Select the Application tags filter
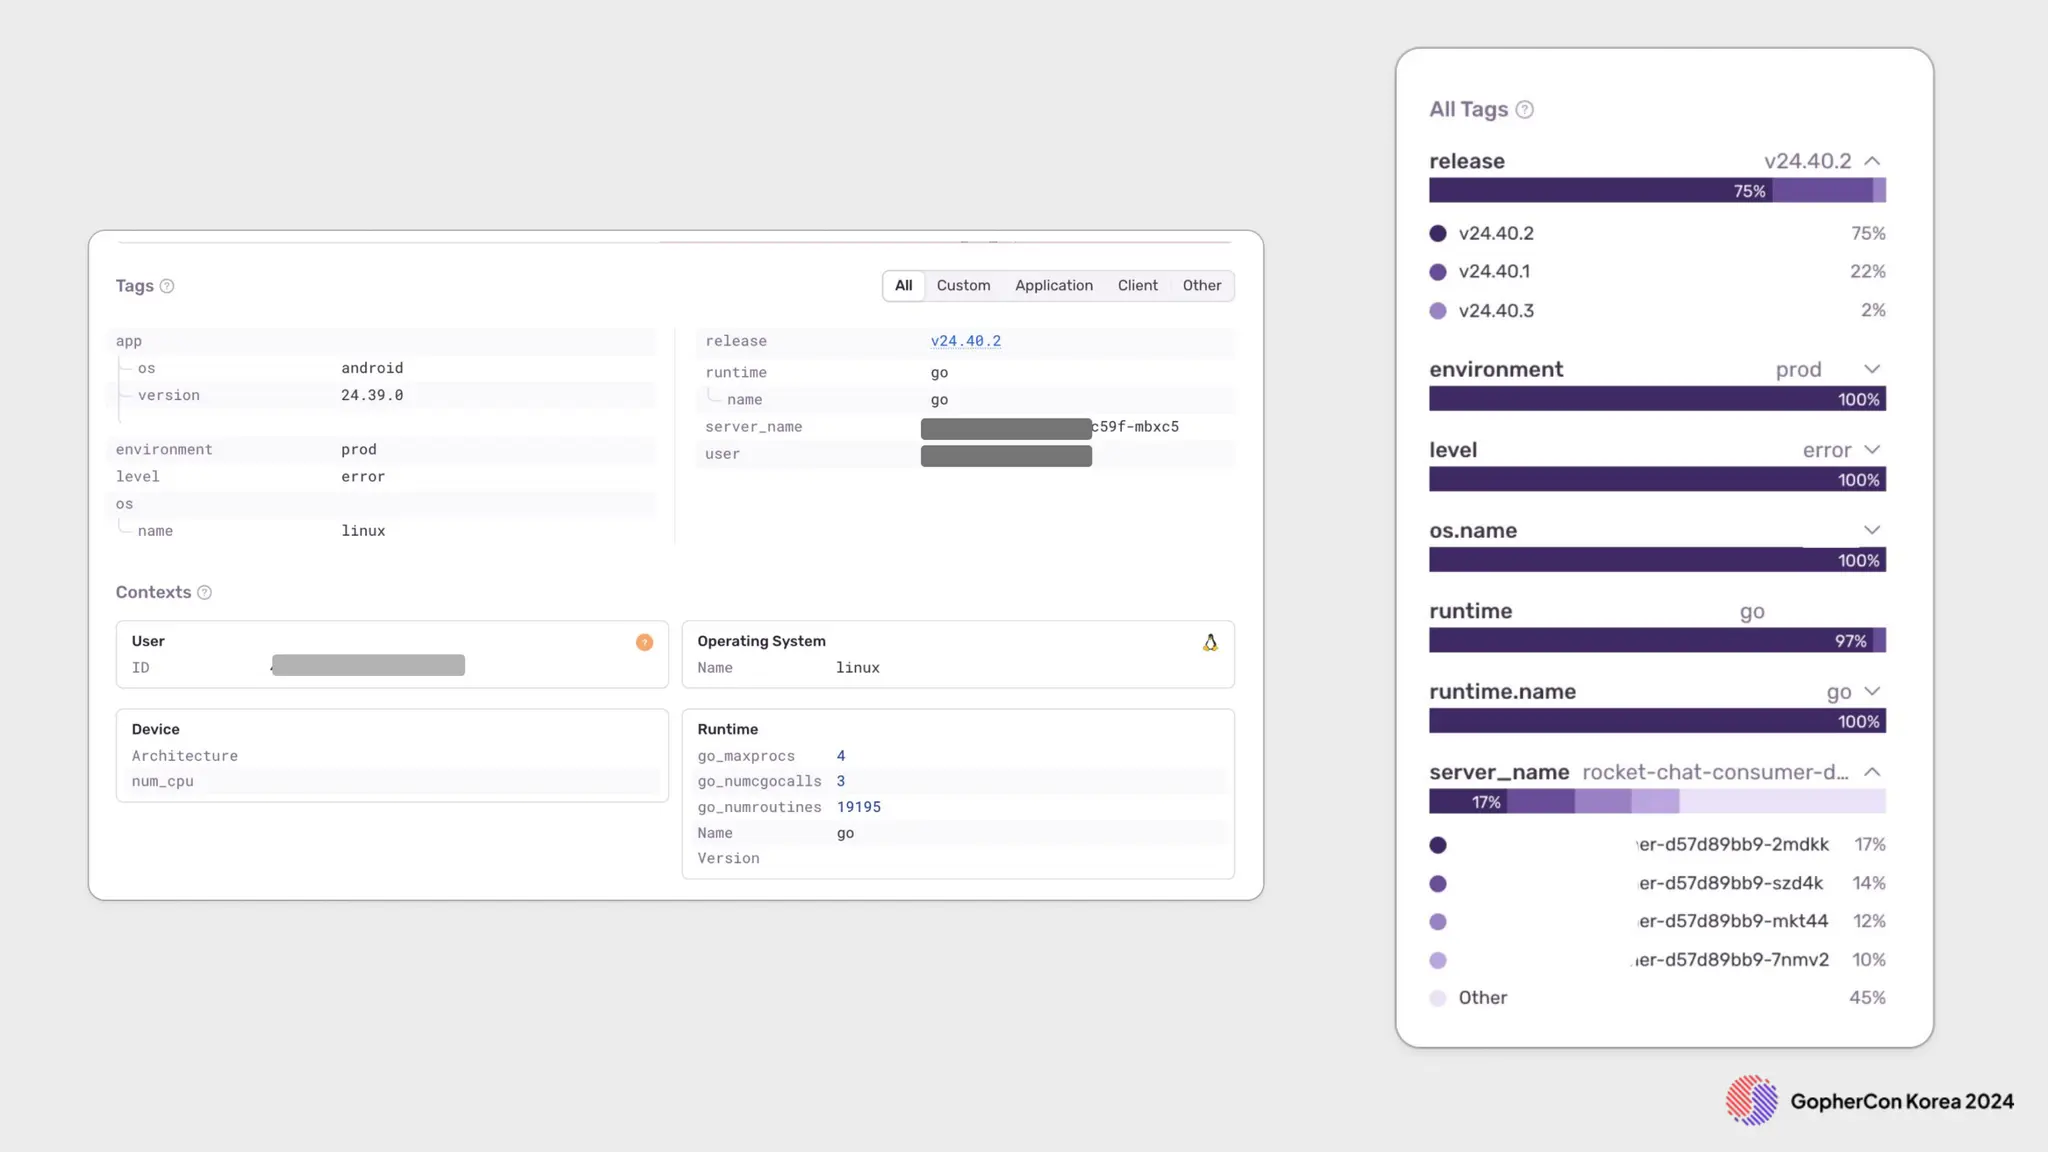Image resolution: width=2048 pixels, height=1152 pixels. click(1053, 286)
